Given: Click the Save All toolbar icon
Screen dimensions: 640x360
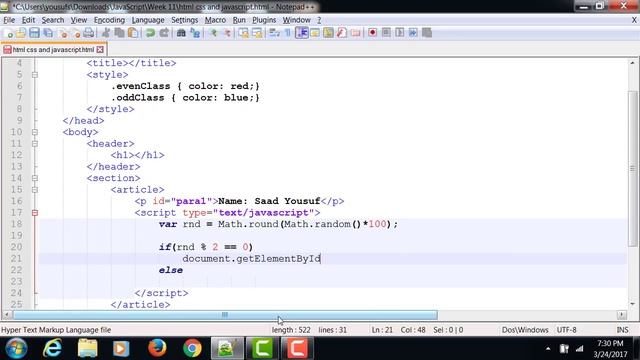Looking at the screenshot, I should [48, 33].
